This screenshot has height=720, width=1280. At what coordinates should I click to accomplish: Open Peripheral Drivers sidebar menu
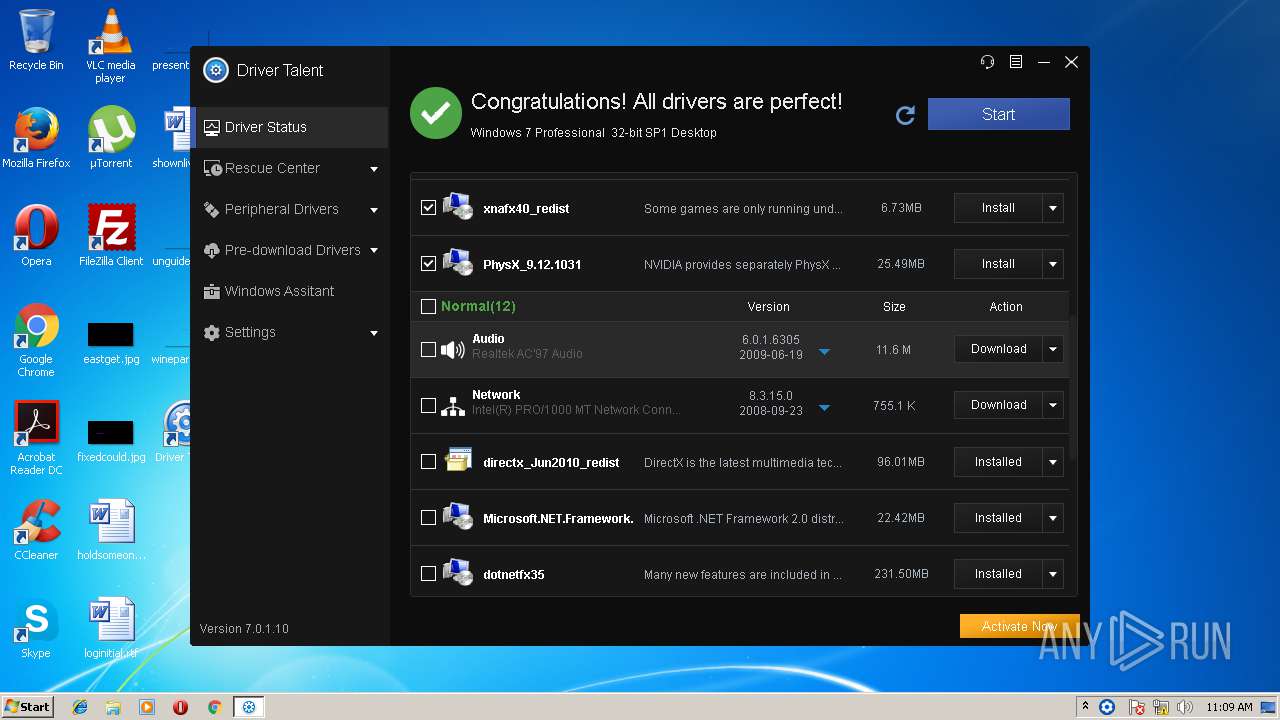click(x=290, y=209)
